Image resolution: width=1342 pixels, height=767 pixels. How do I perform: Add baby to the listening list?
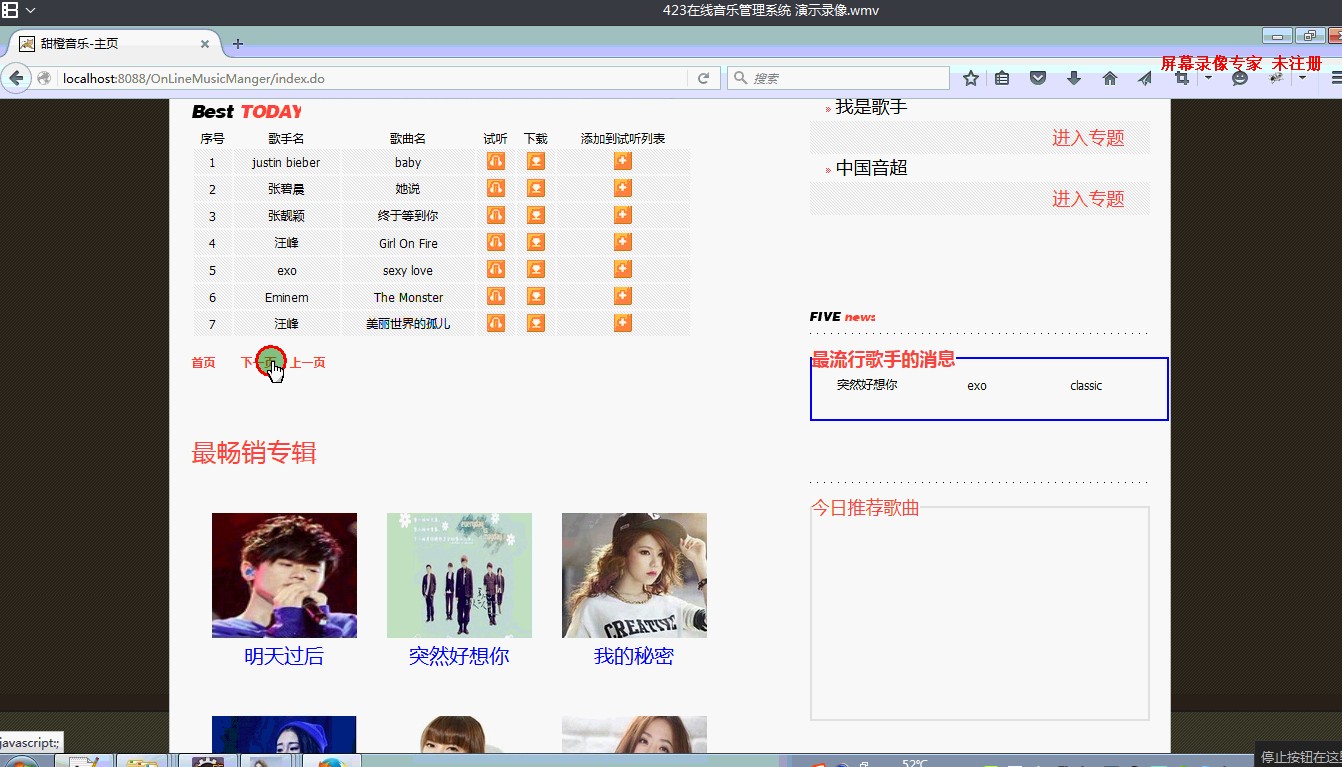pyautogui.click(x=622, y=161)
